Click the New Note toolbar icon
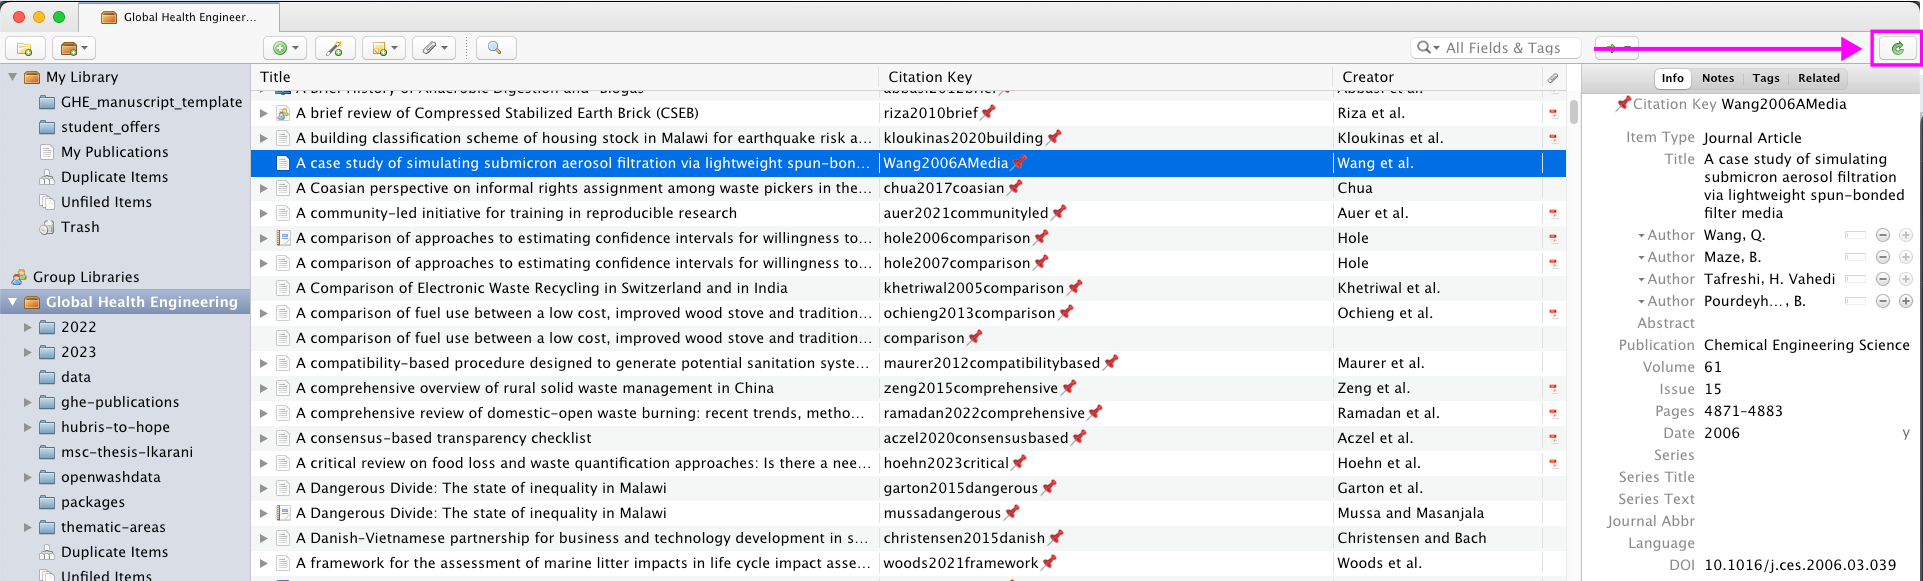Screen dimensions: 1923x581 coord(384,48)
